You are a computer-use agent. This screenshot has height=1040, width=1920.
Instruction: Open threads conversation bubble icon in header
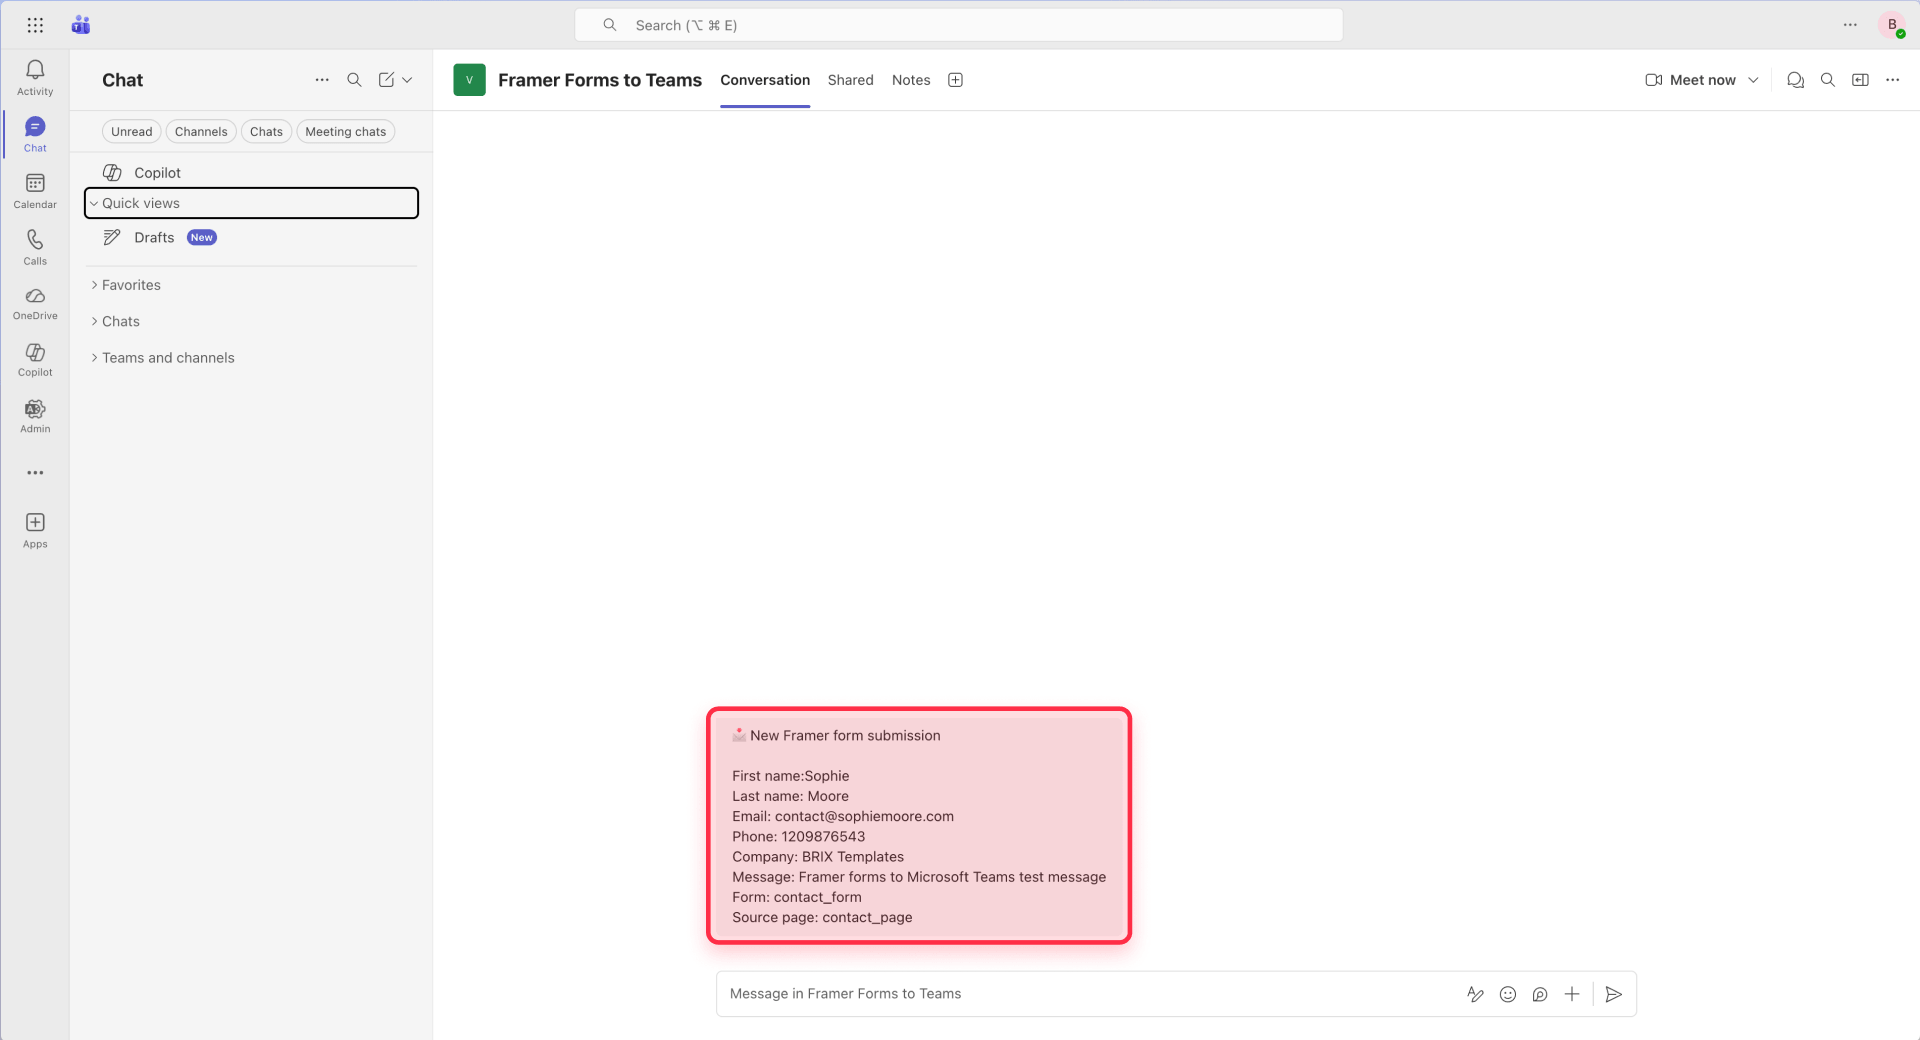coord(1795,80)
